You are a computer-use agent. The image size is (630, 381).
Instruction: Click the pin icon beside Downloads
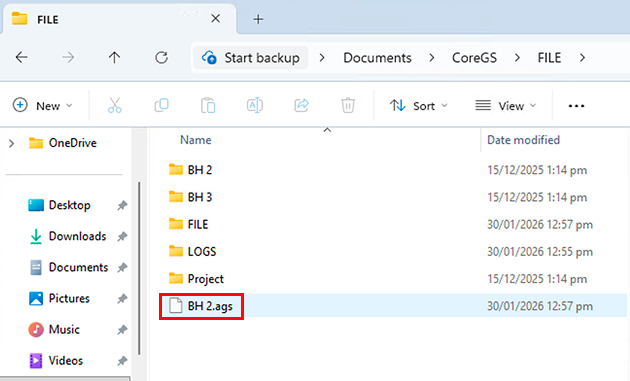(122, 237)
